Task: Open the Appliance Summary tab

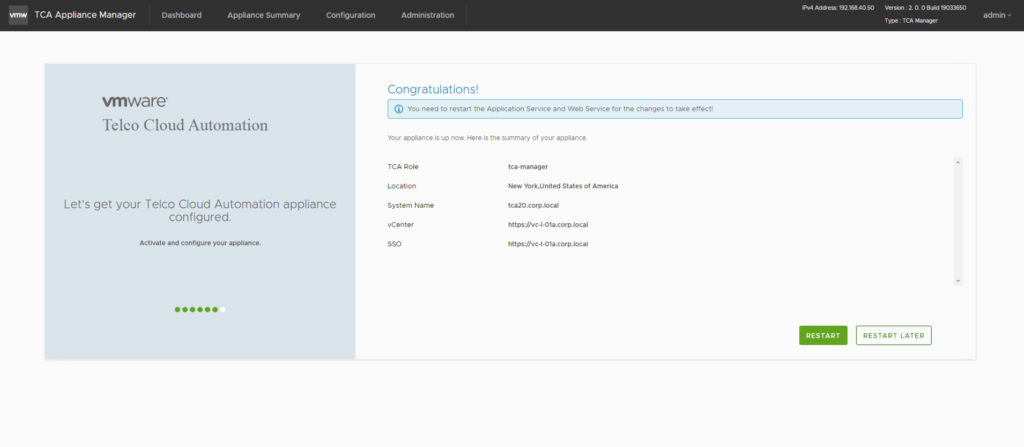Action: [264, 15]
